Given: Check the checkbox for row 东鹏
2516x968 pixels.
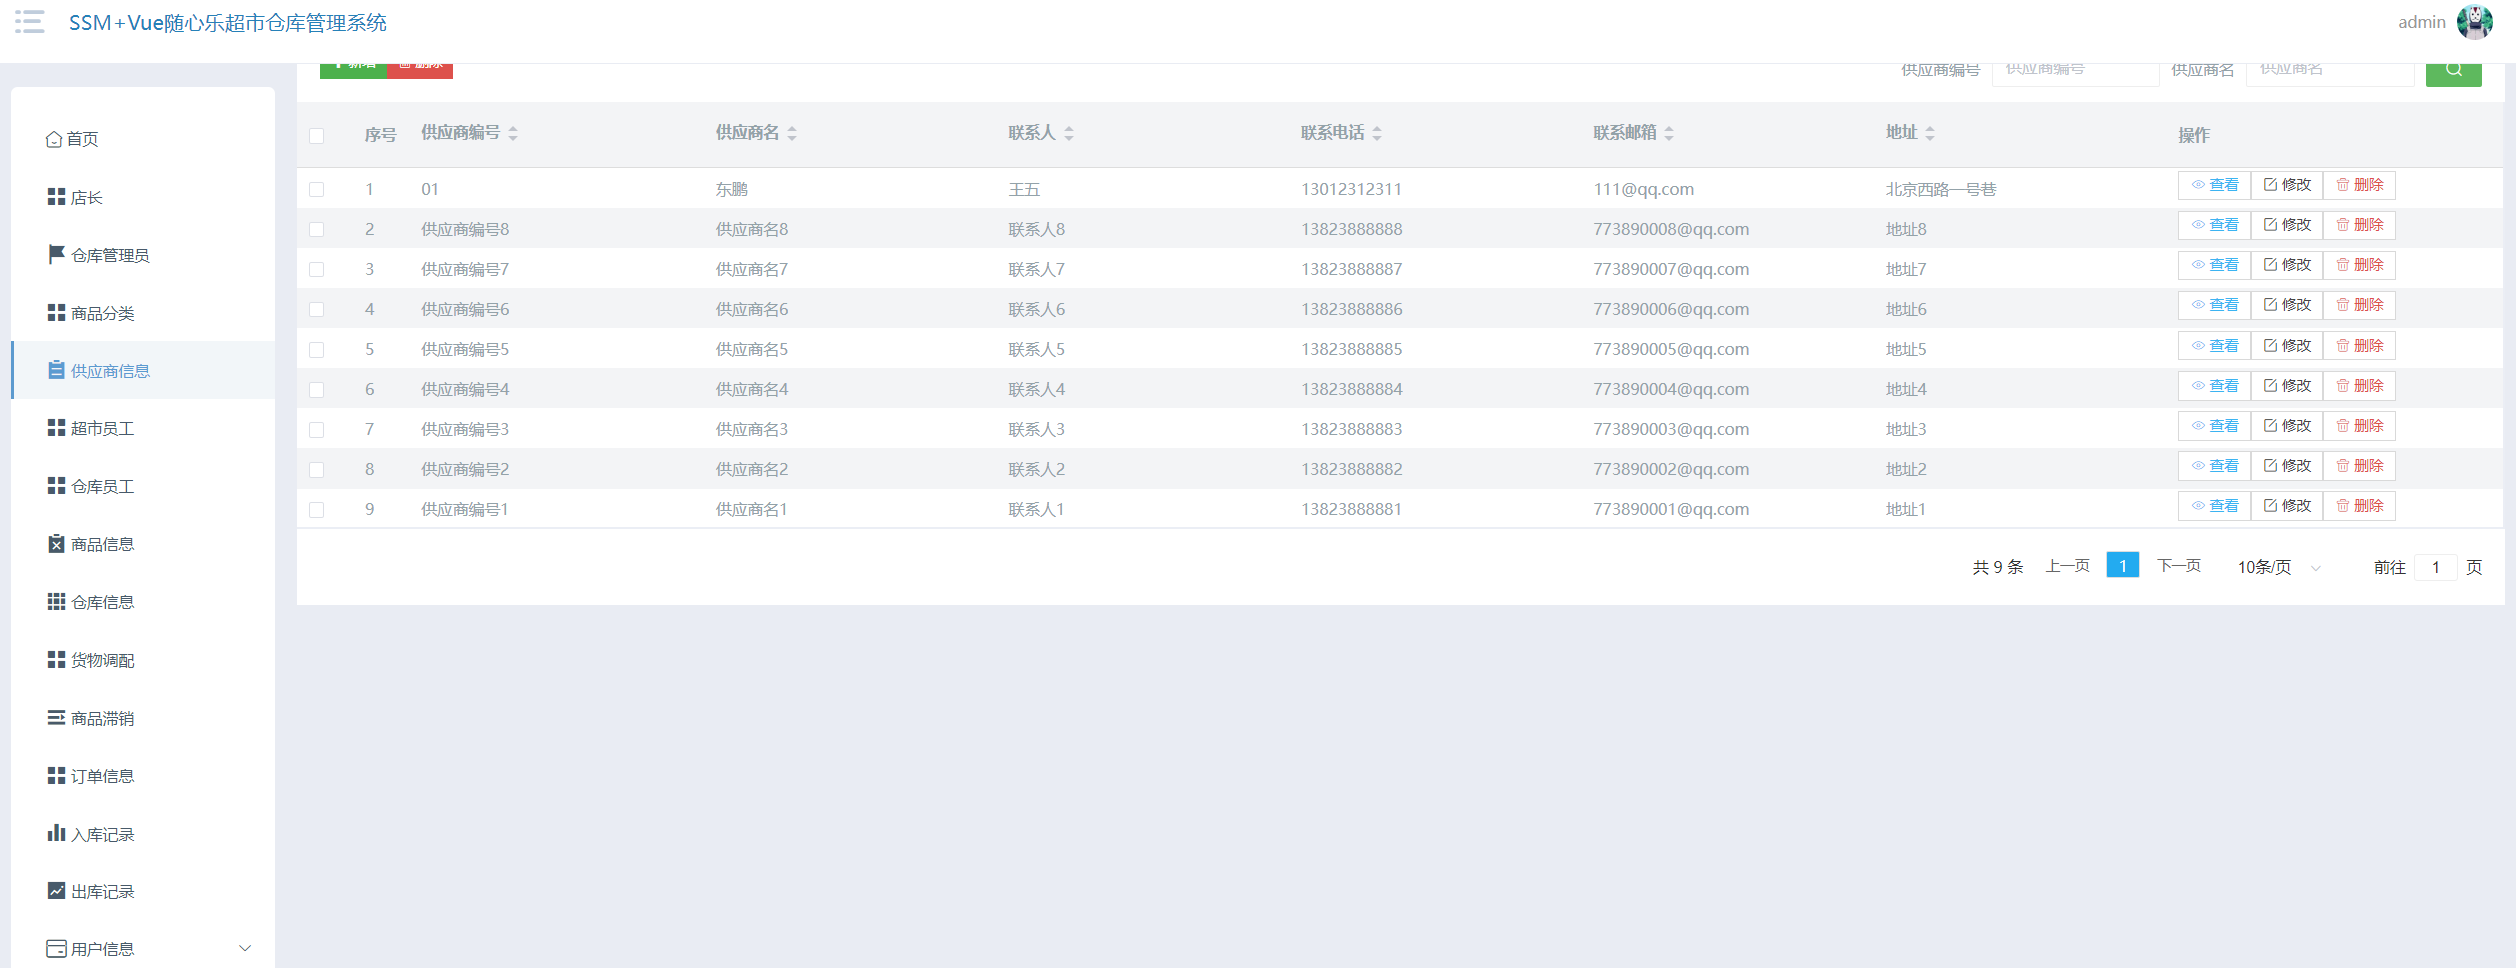Looking at the screenshot, I should click(x=317, y=189).
